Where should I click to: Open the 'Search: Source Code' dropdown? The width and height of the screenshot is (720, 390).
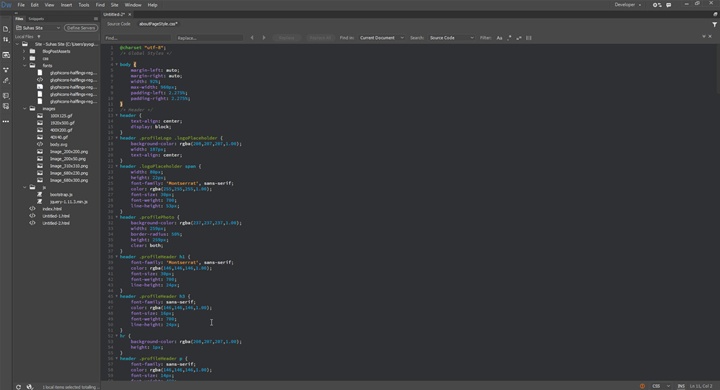(x=451, y=38)
